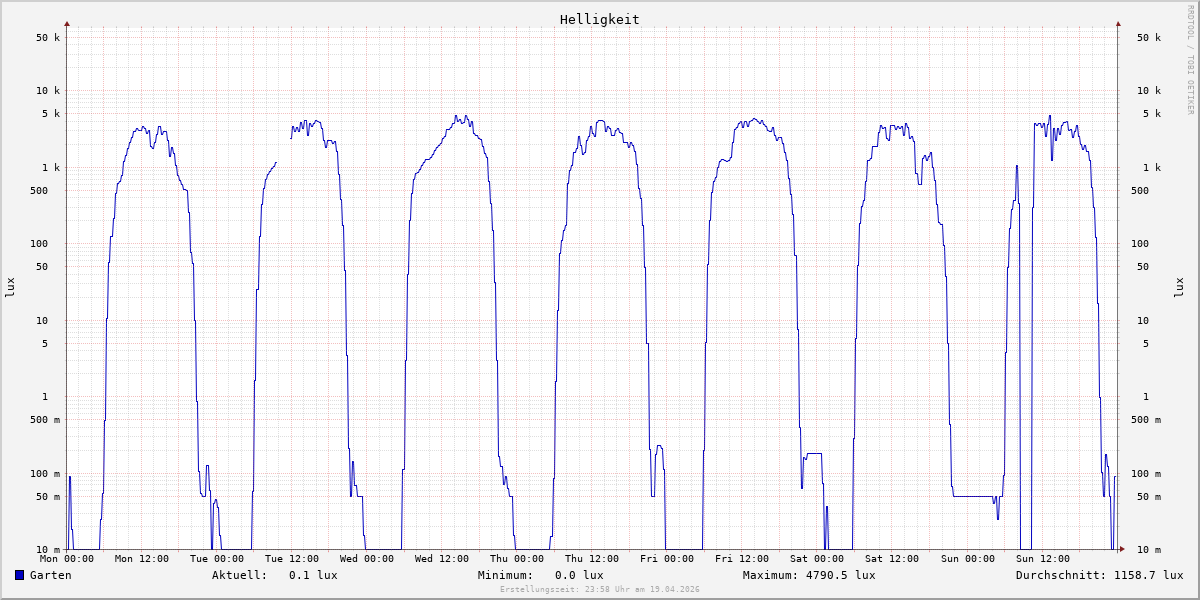
Task: Click the Aktuell 0.1 lux value
Action: [x=313, y=575]
